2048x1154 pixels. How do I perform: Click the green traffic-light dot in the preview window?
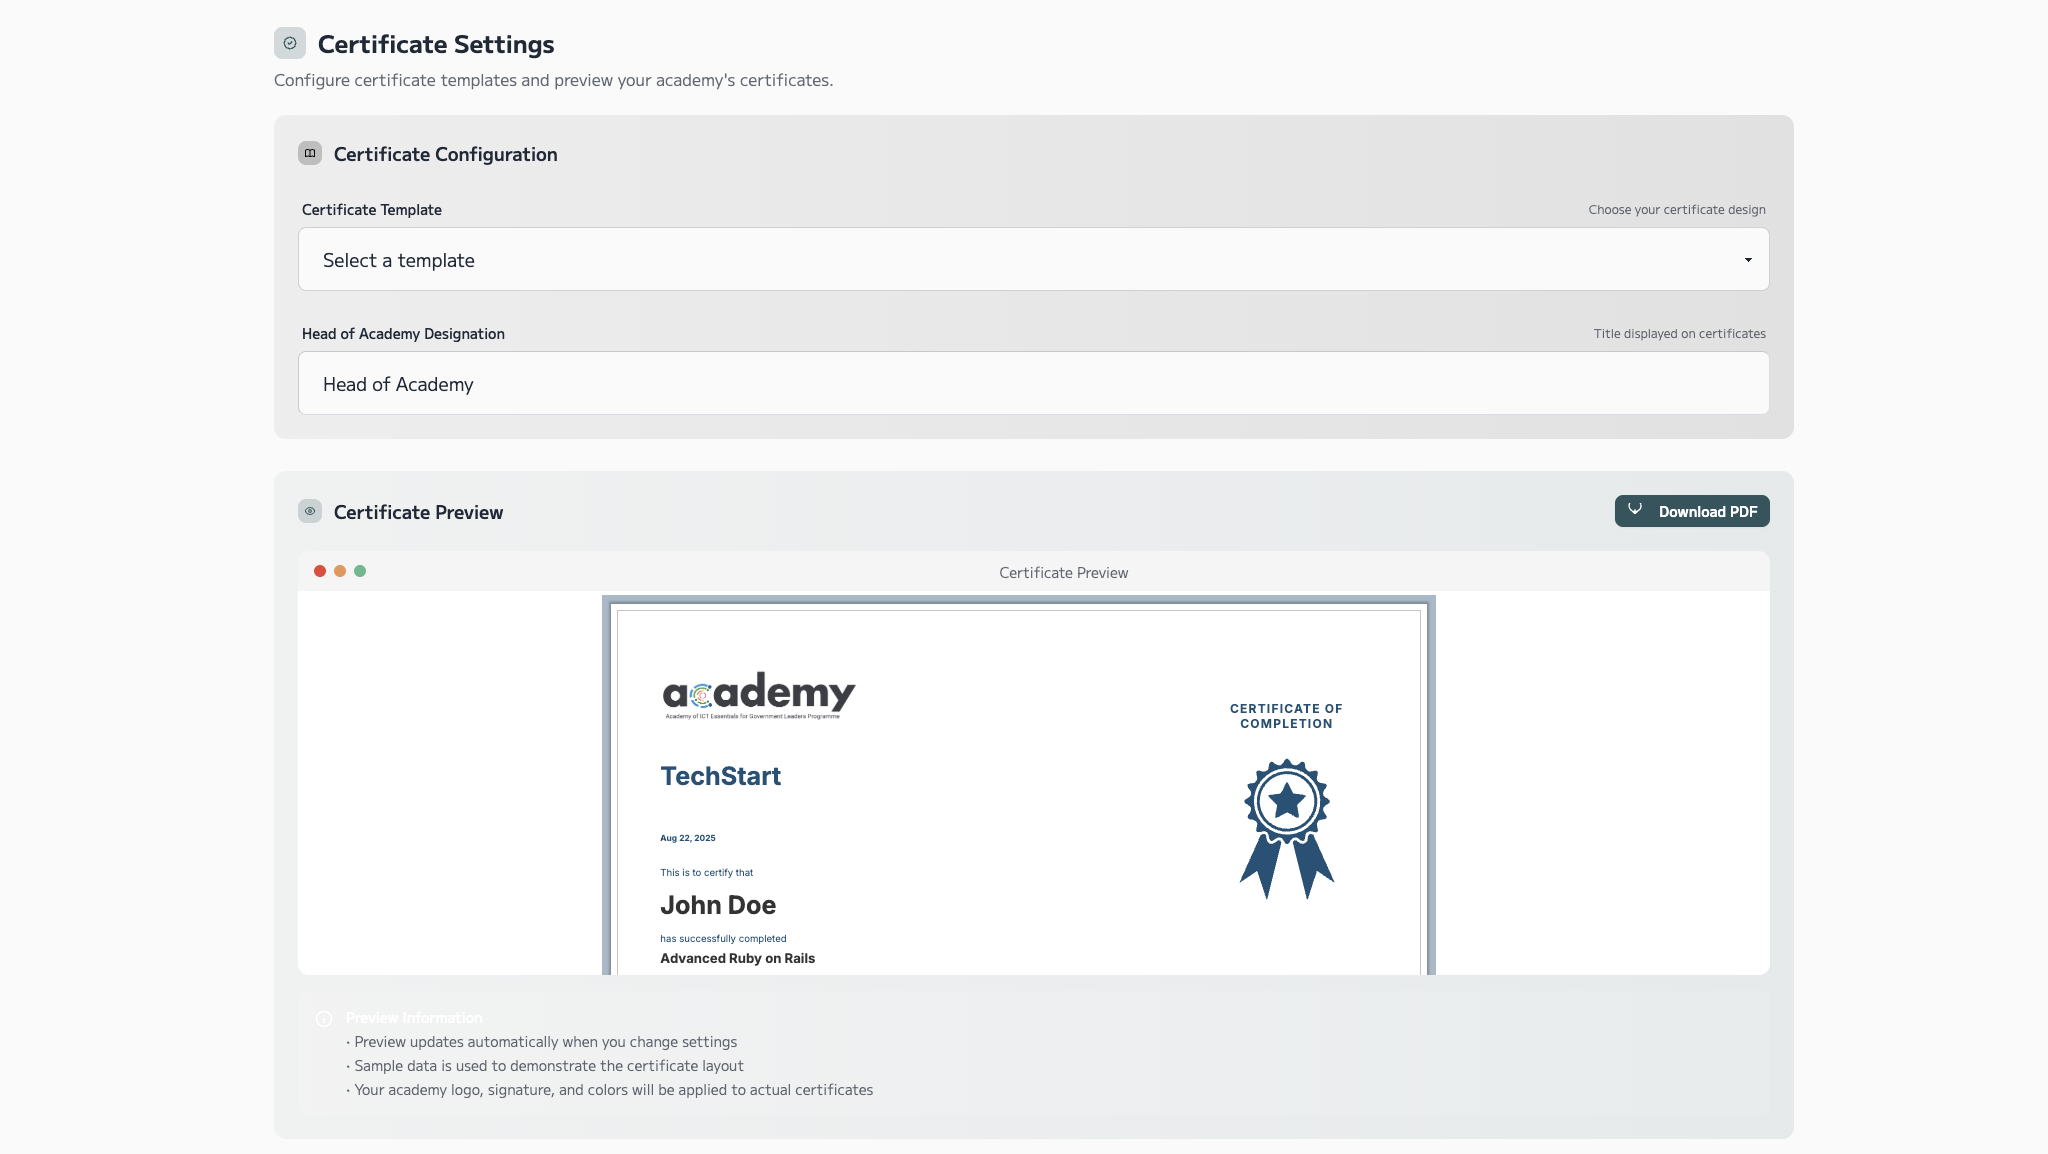pos(359,570)
